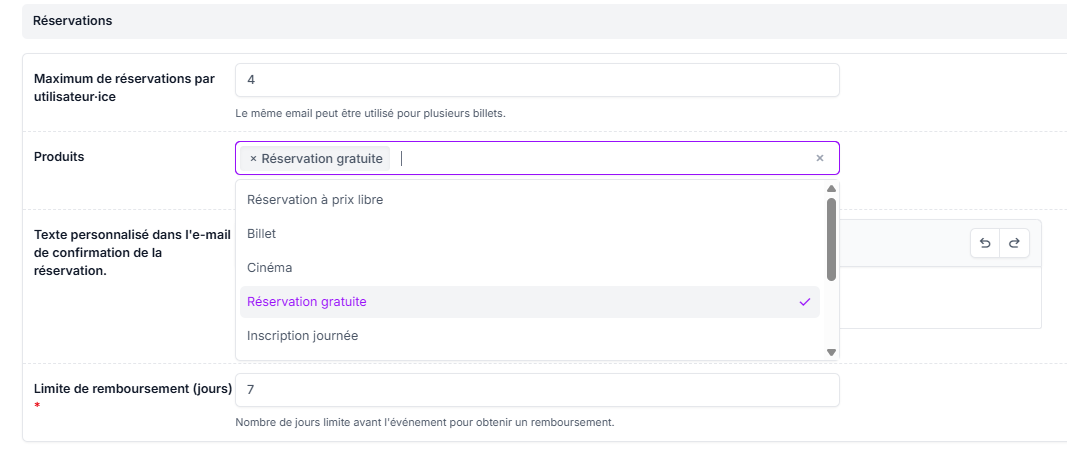This screenshot has width=1067, height=460.
Task: Click the checkmark beside Réservation gratuite option
Action: pos(805,302)
